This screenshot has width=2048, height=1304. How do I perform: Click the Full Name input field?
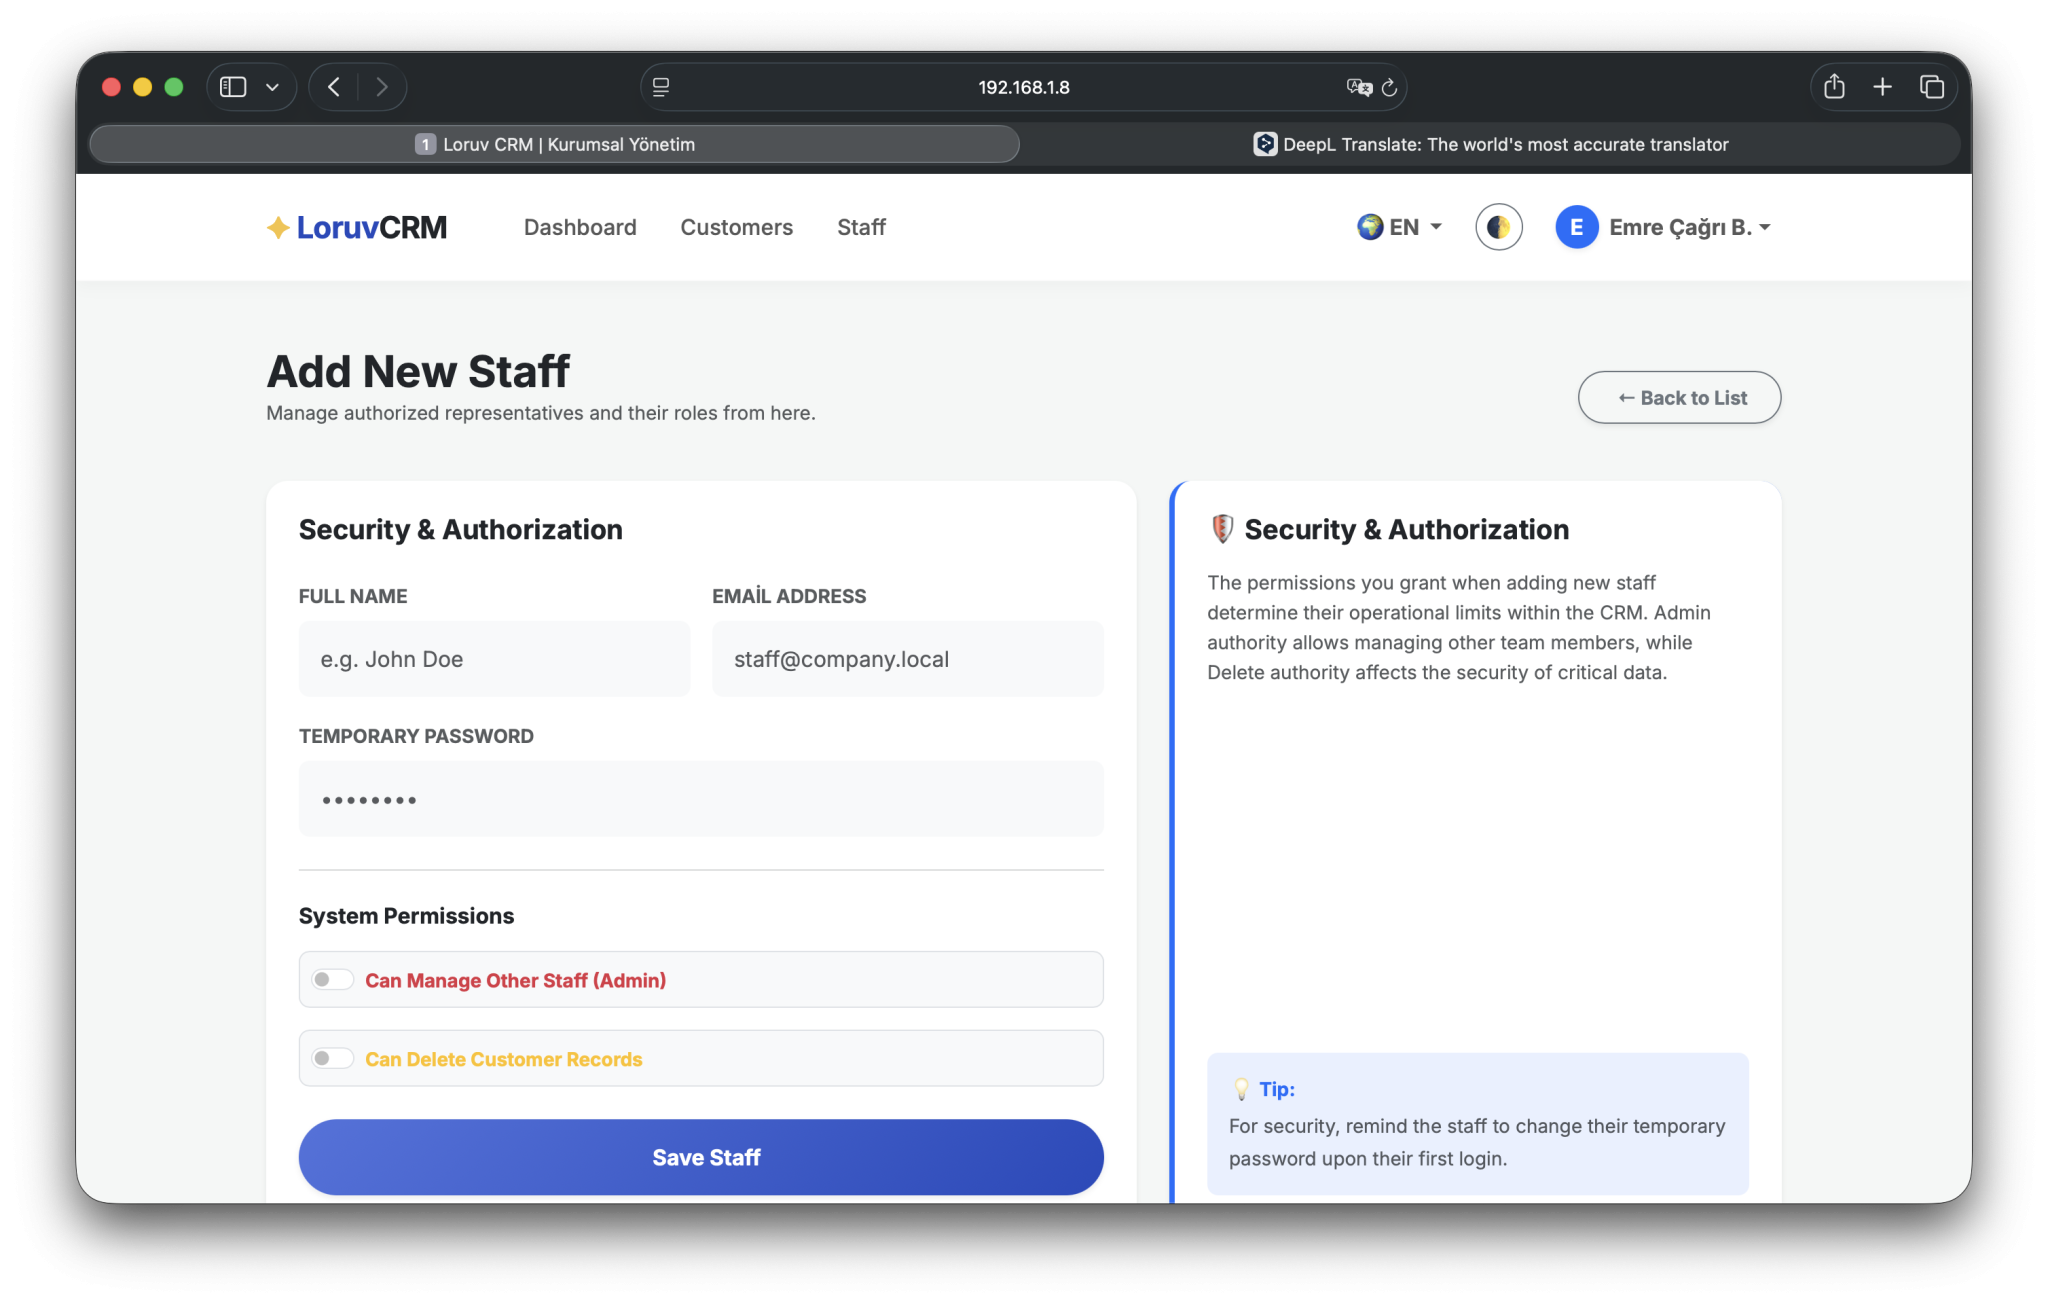coord(494,659)
